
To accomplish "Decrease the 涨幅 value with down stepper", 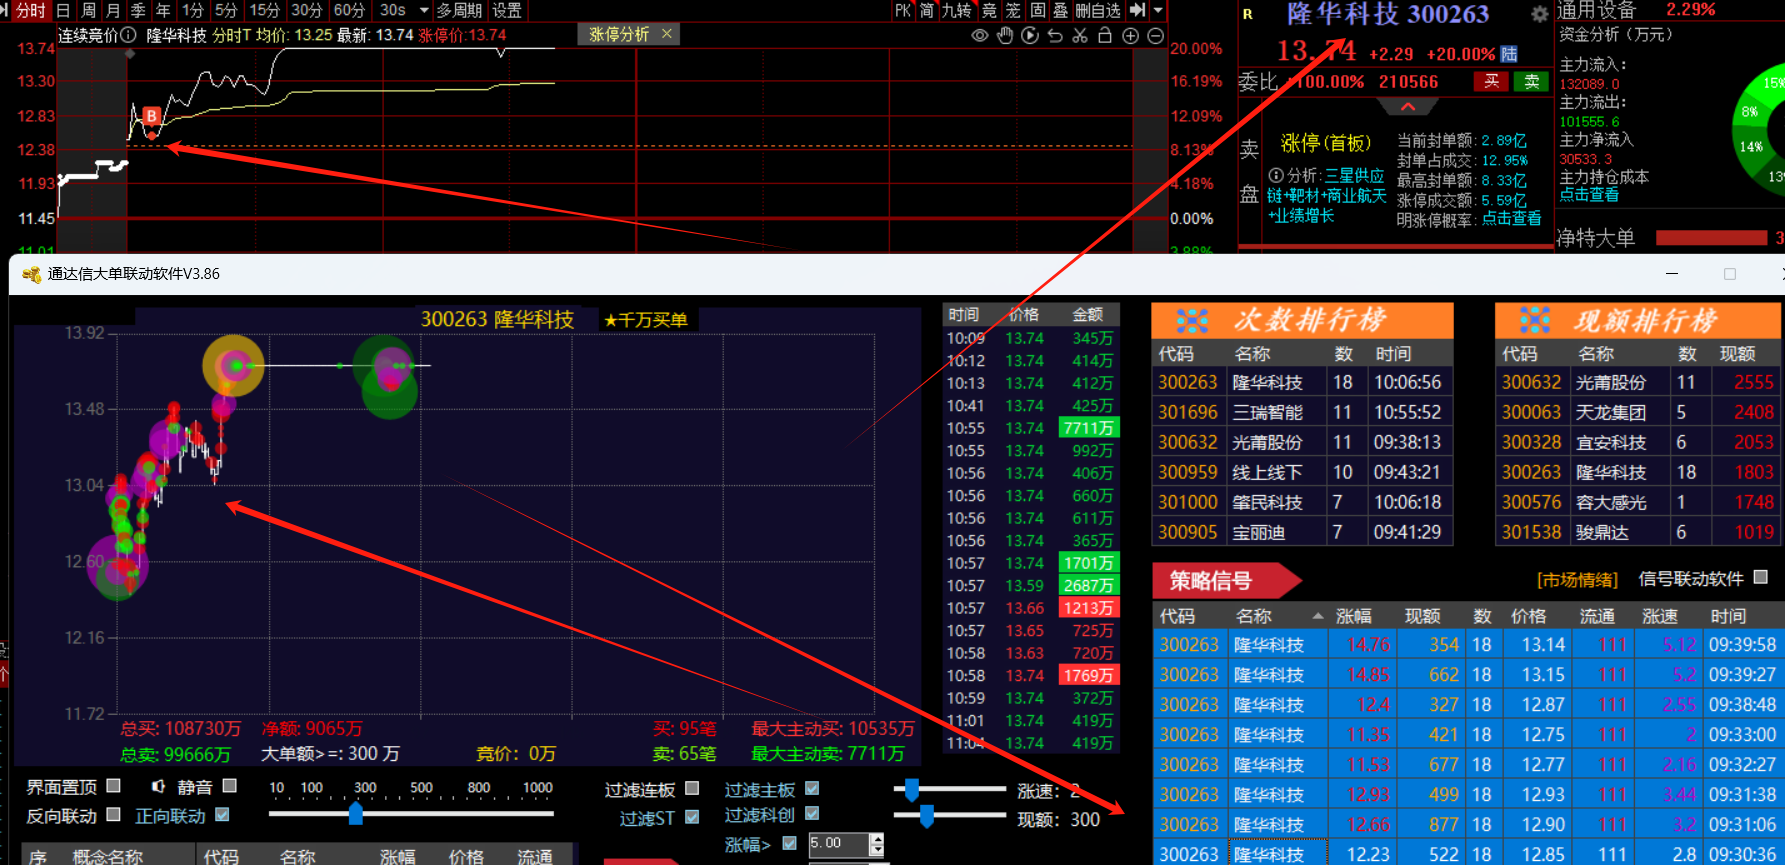I will [x=877, y=850].
